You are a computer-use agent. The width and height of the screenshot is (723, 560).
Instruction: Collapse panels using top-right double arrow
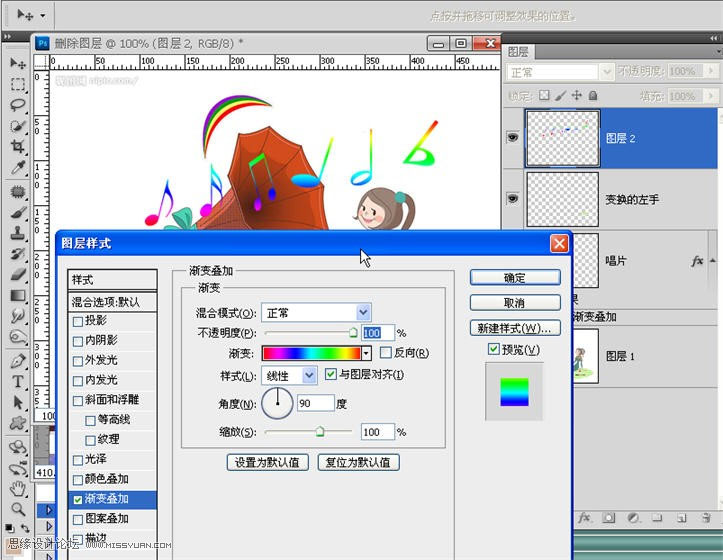[714, 38]
